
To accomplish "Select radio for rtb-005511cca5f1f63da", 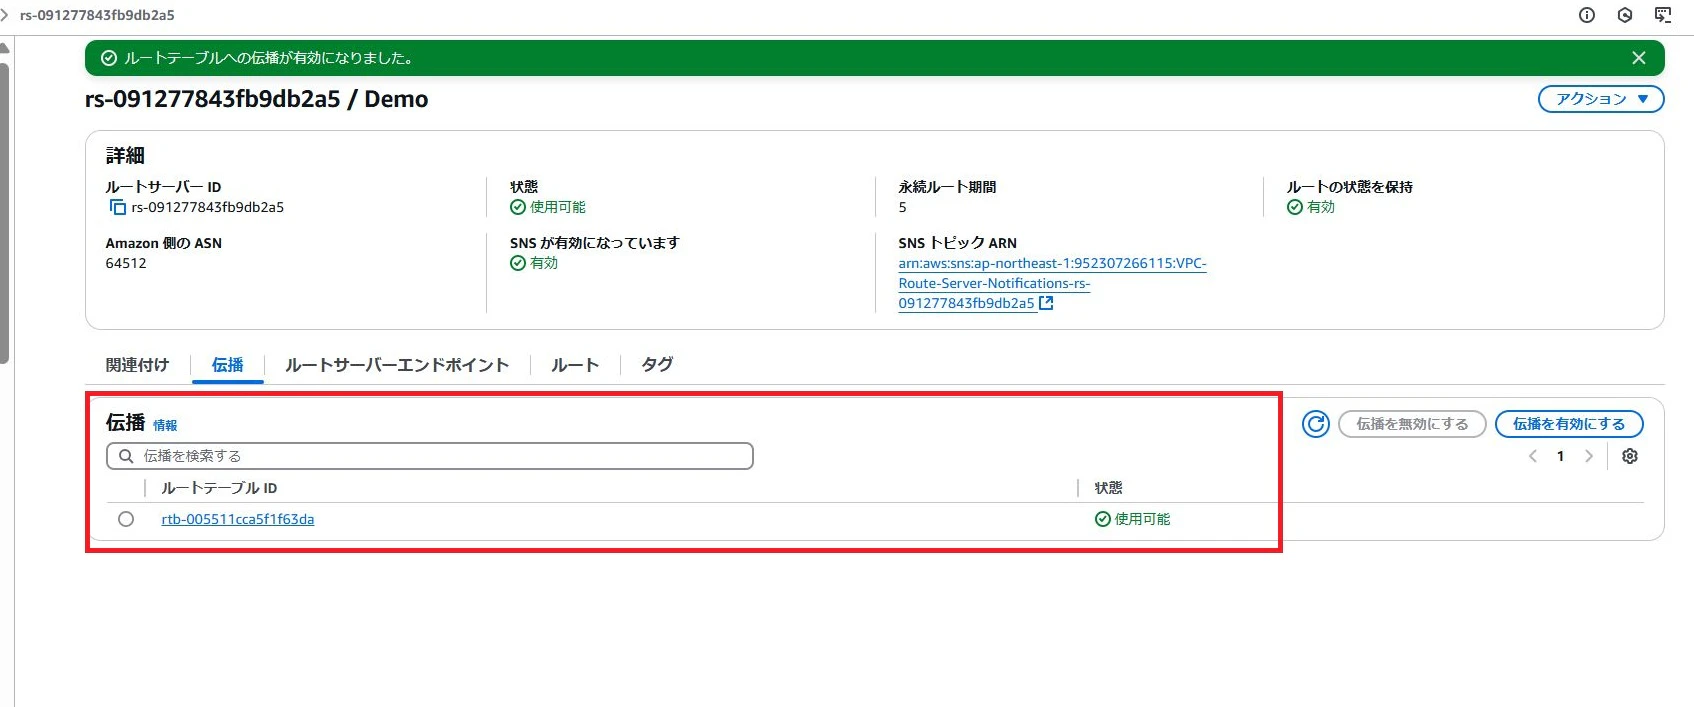I will tap(126, 519).
